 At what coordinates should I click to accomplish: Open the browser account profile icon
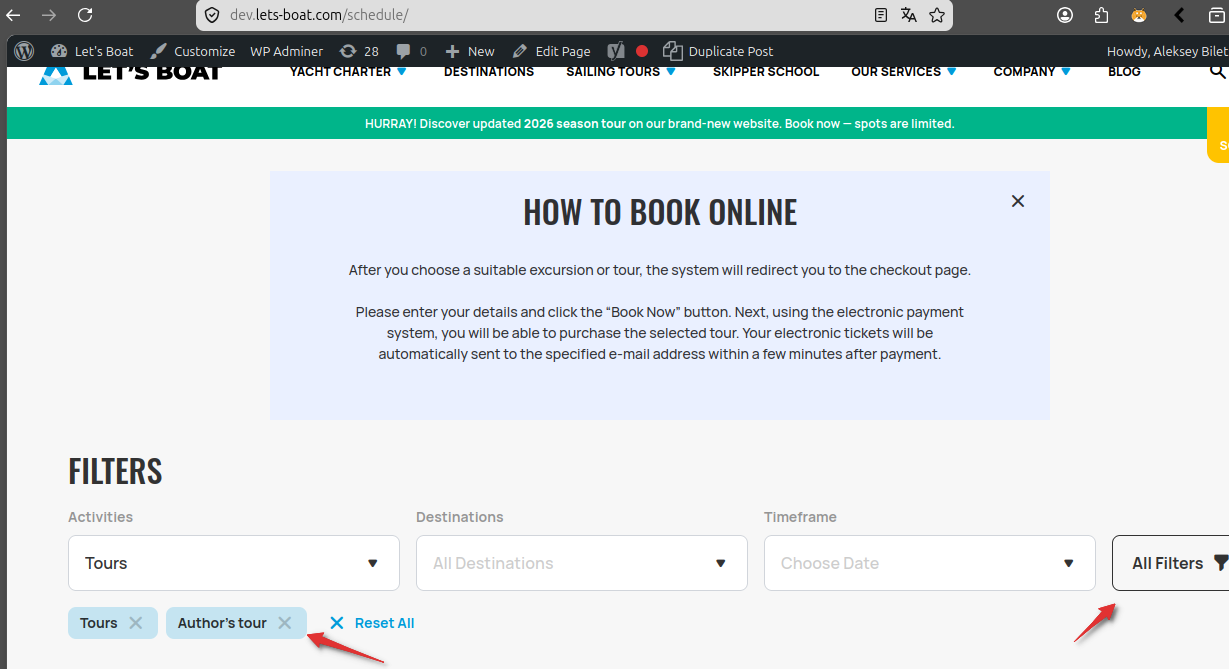(x=1065, y=15)
